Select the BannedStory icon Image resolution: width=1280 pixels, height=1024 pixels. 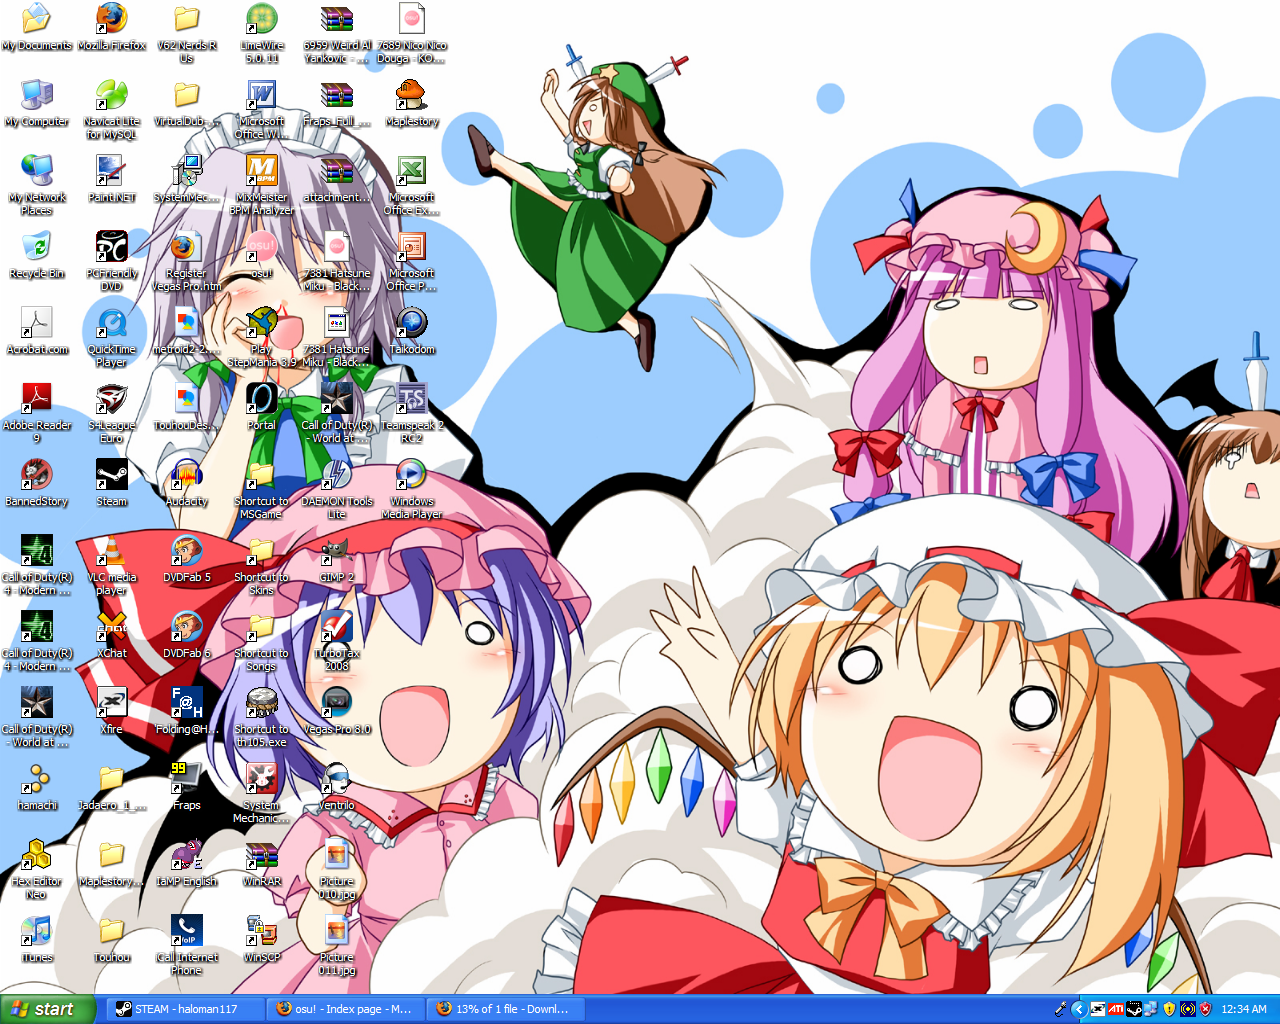[x=37, y=475]
